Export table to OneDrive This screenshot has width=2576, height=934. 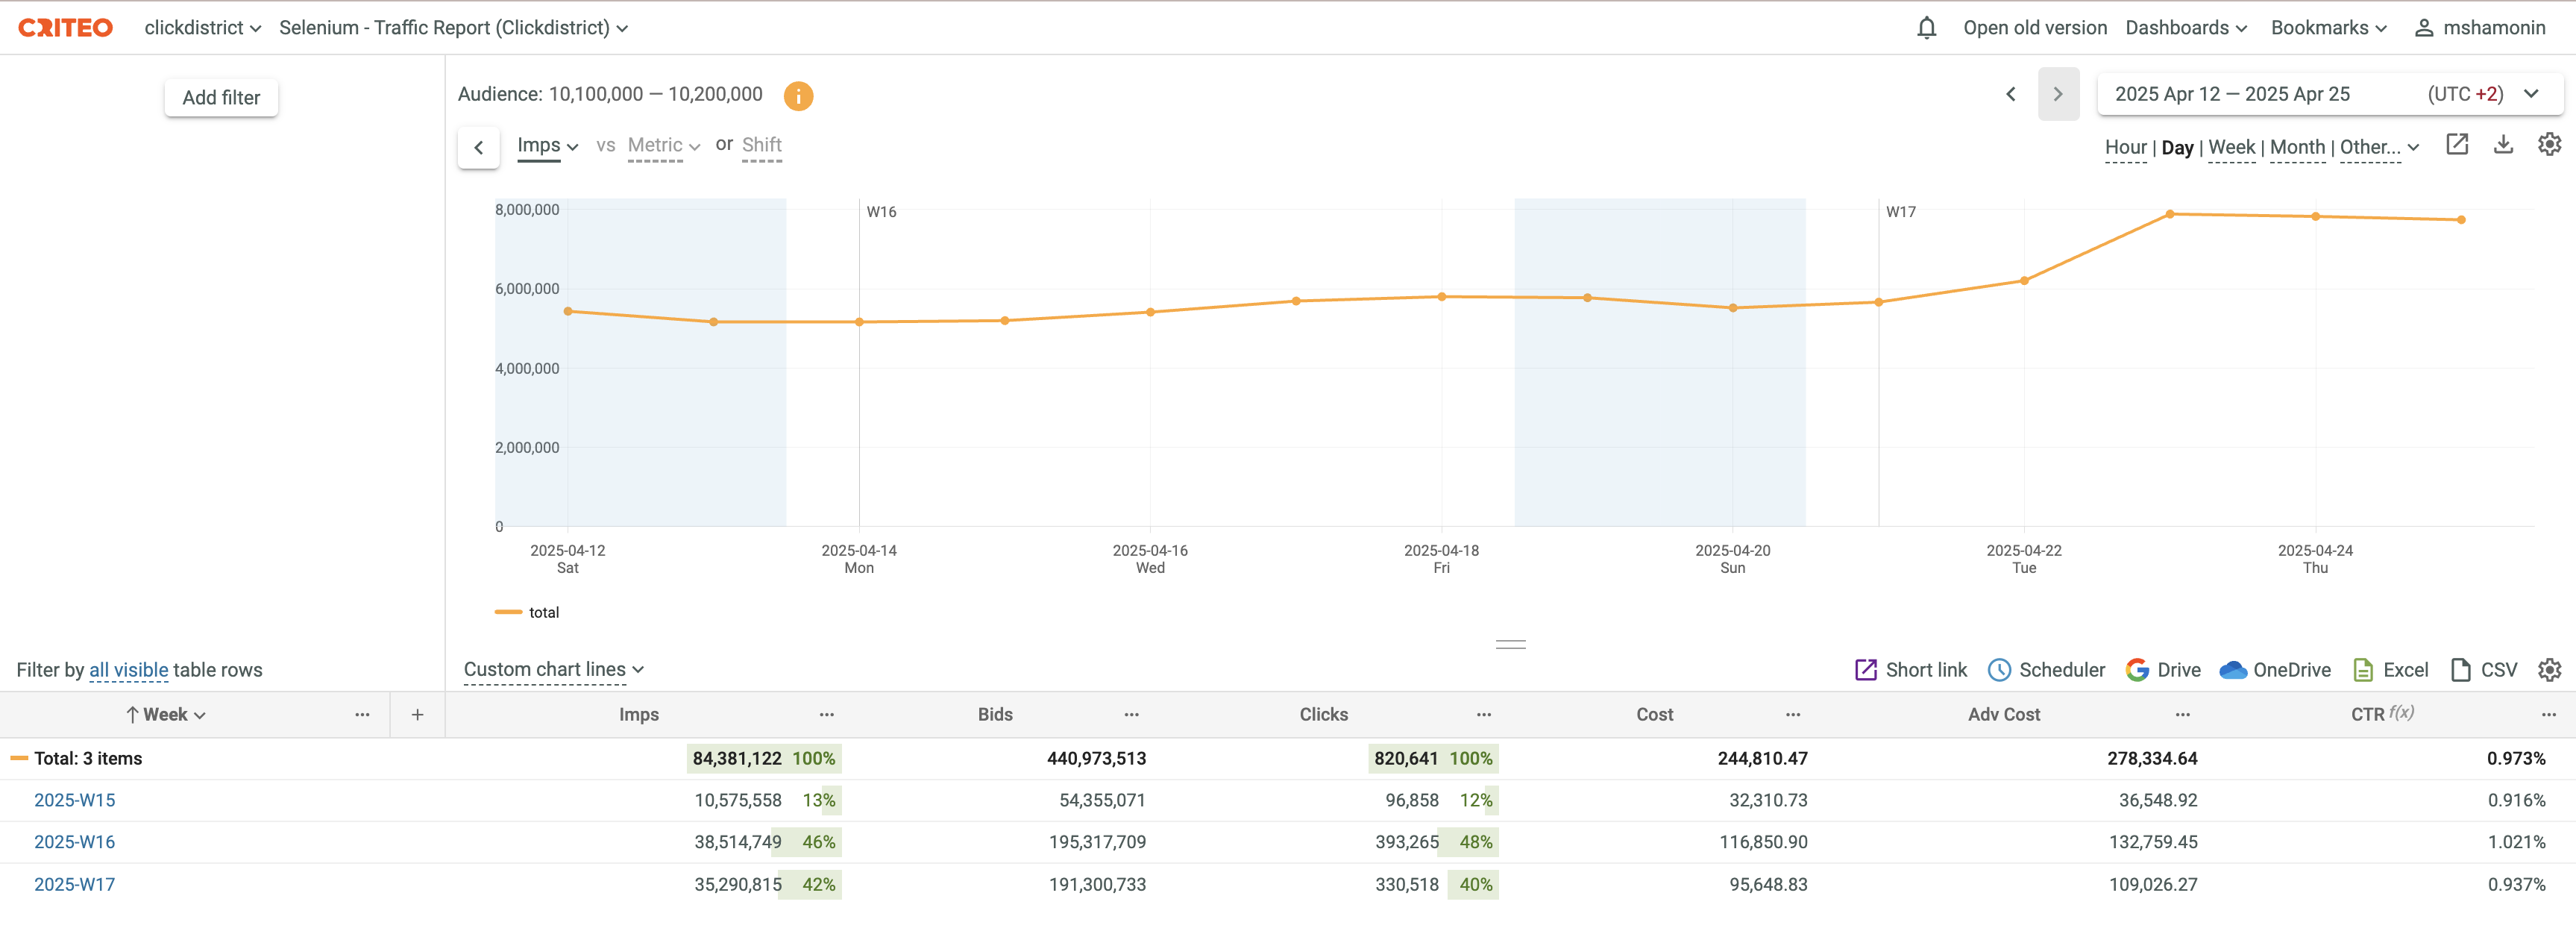coord(2274,670)
